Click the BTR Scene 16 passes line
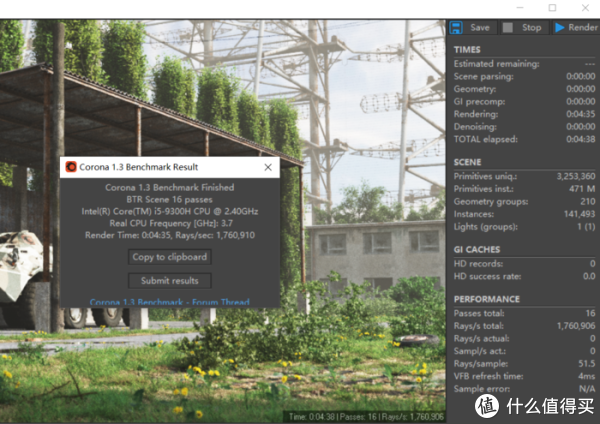The width and height of the screenshot is (600, 424). [170, 199]
